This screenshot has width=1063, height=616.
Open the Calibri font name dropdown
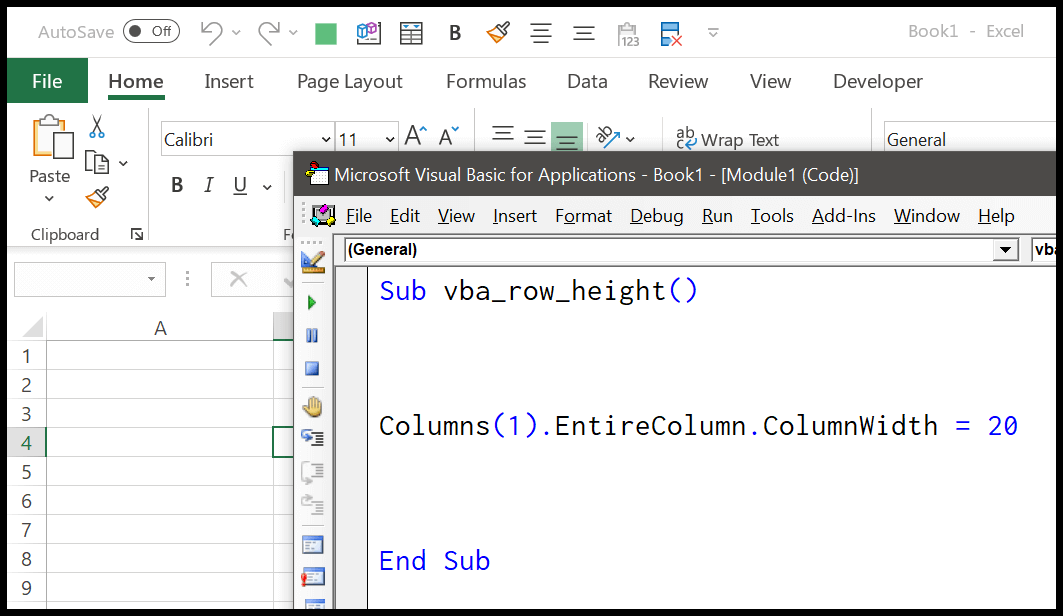tap(326, 140)
